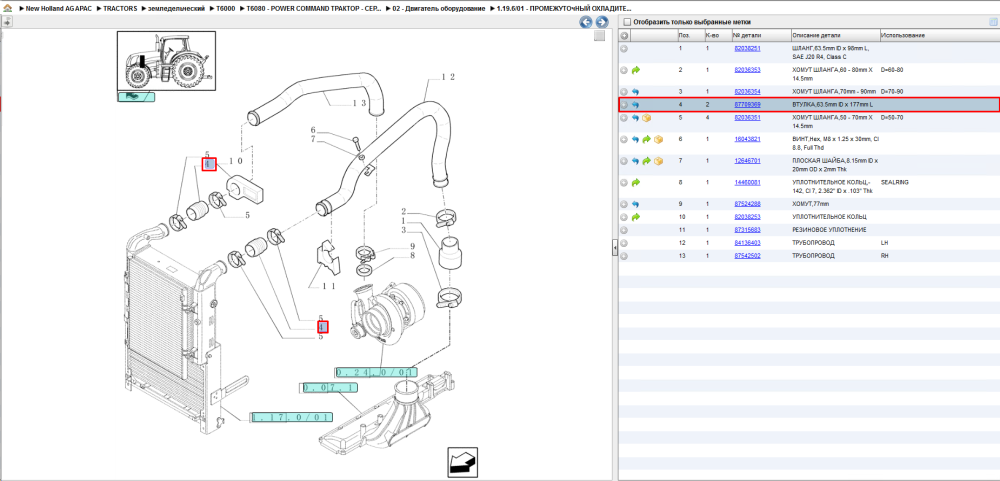Click the export icon at toolbar left
This screenshot has width=1000, height=481.
click(x=6, y=22)
